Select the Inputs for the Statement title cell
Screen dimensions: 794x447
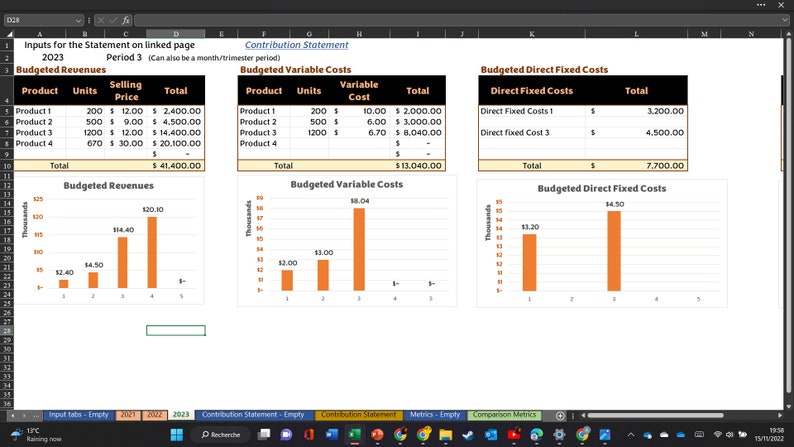pyautogui.click(x=109, y=45)
